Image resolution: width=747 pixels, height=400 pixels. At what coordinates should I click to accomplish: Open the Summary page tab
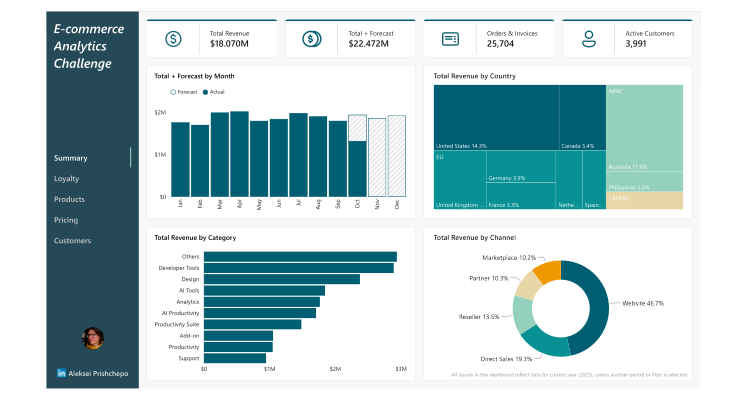71,158
